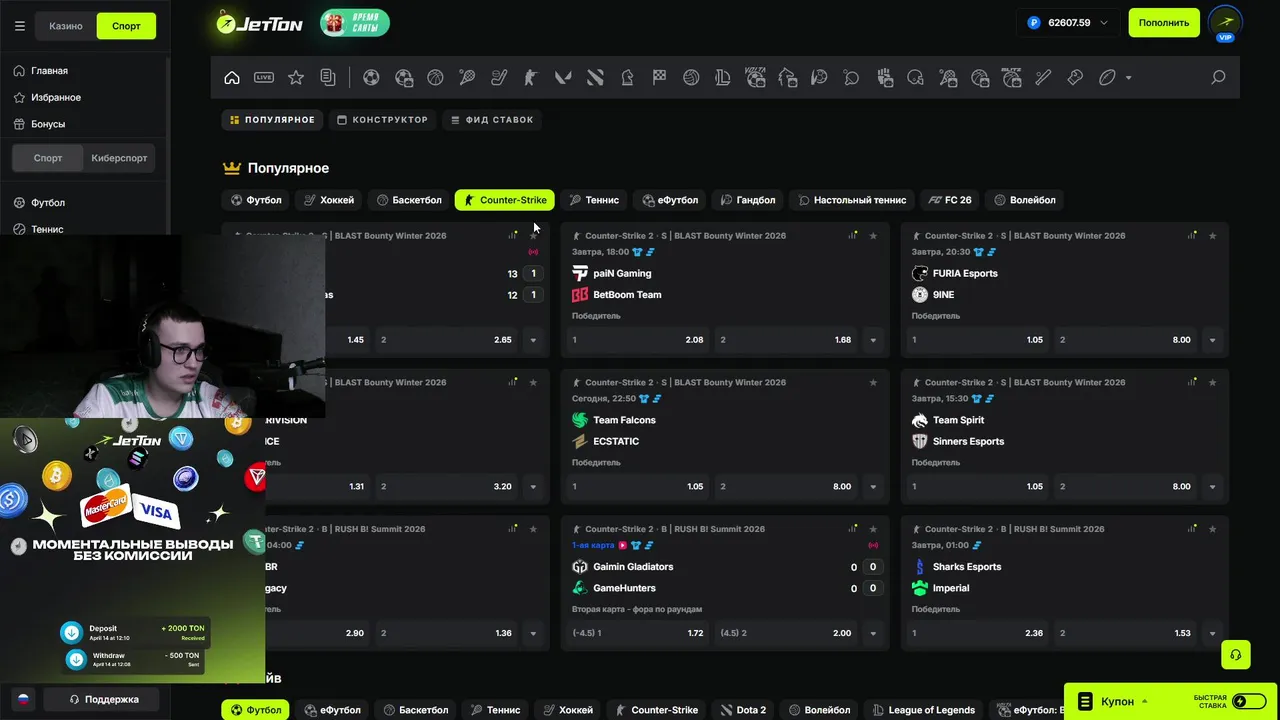
Task: Switch sidebar to Киберспорт
Action: click(x=119, y=158)
